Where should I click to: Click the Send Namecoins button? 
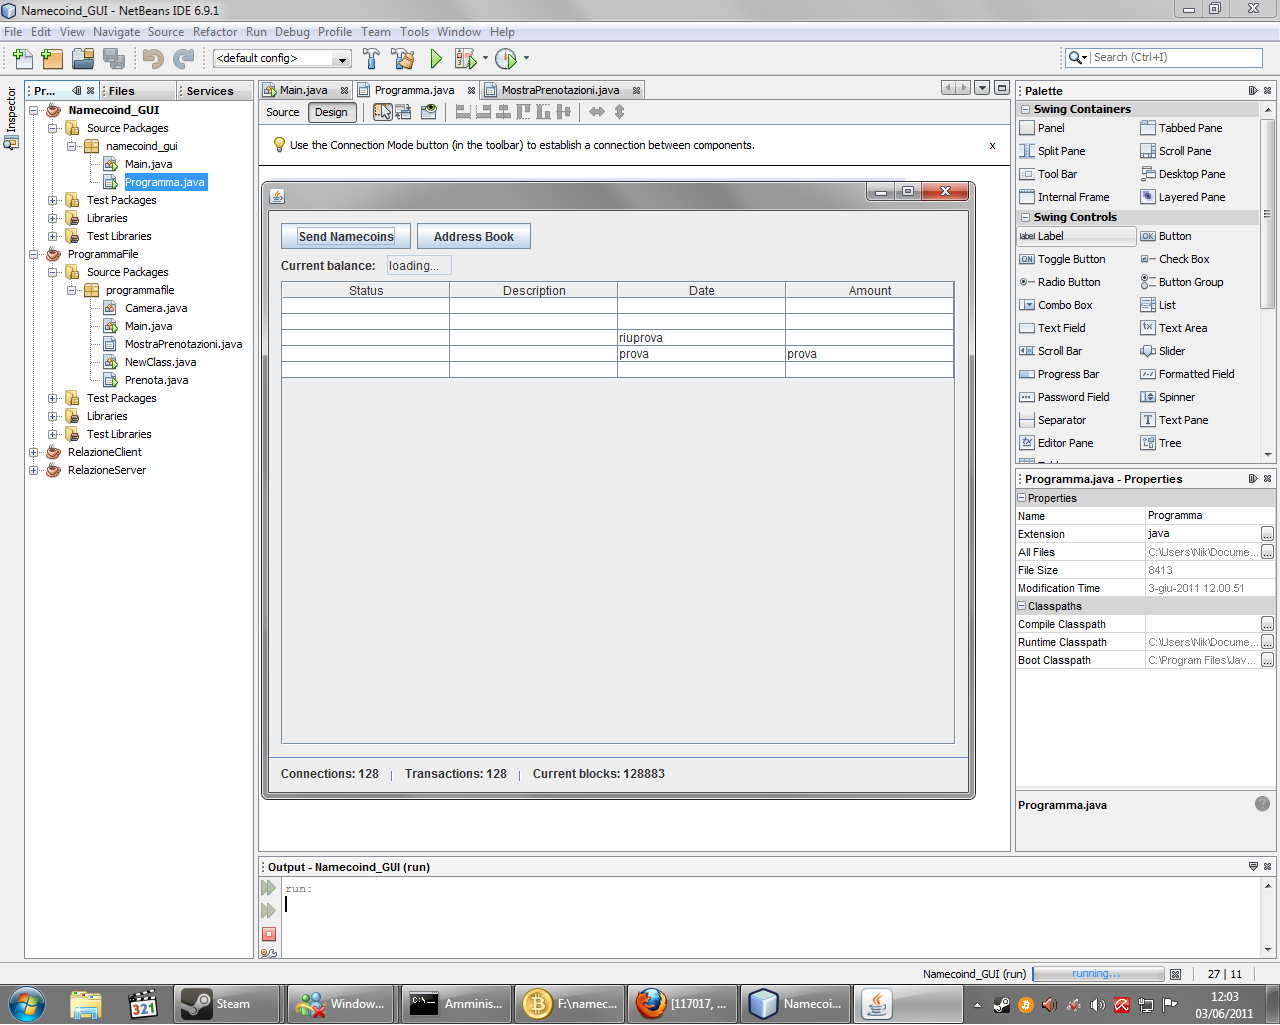pyautogui.click(x=346, y=236)
